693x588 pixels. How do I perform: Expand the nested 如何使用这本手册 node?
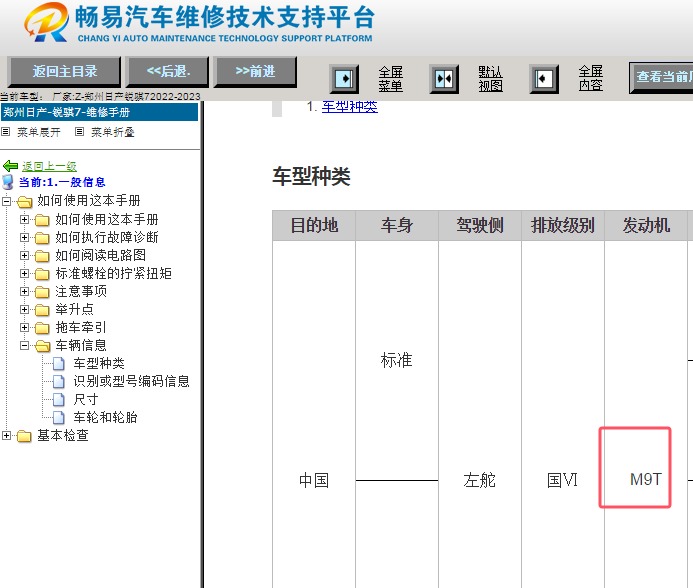[x=25, y=219]
